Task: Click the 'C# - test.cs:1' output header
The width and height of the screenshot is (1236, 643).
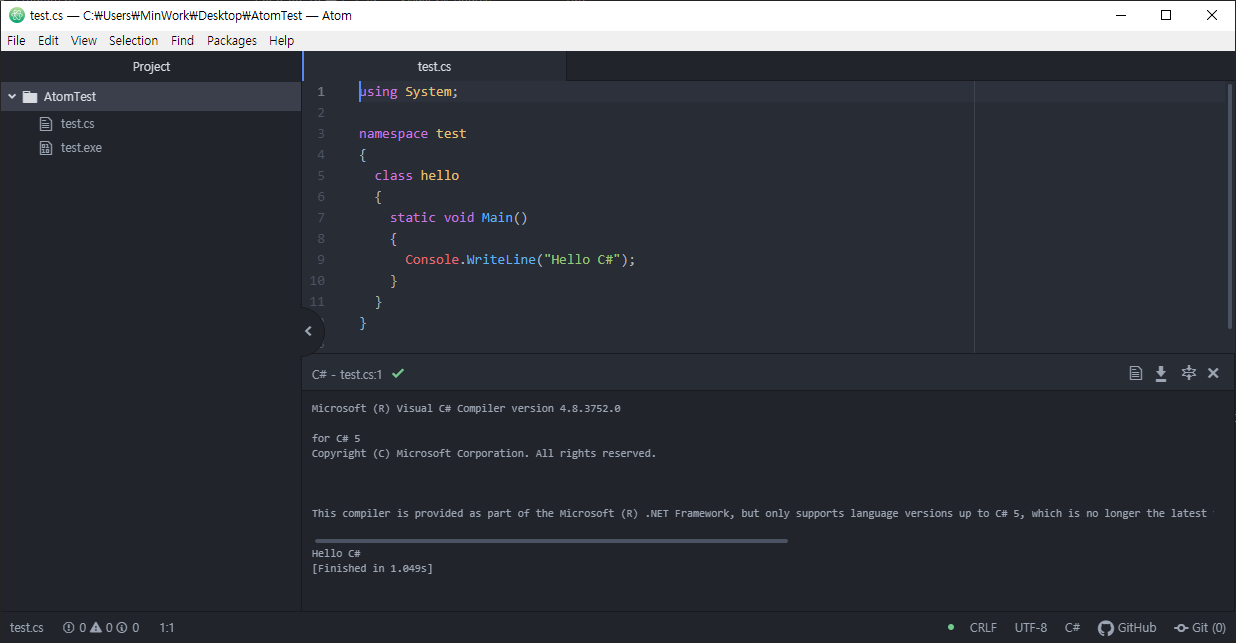Action: 347,374
